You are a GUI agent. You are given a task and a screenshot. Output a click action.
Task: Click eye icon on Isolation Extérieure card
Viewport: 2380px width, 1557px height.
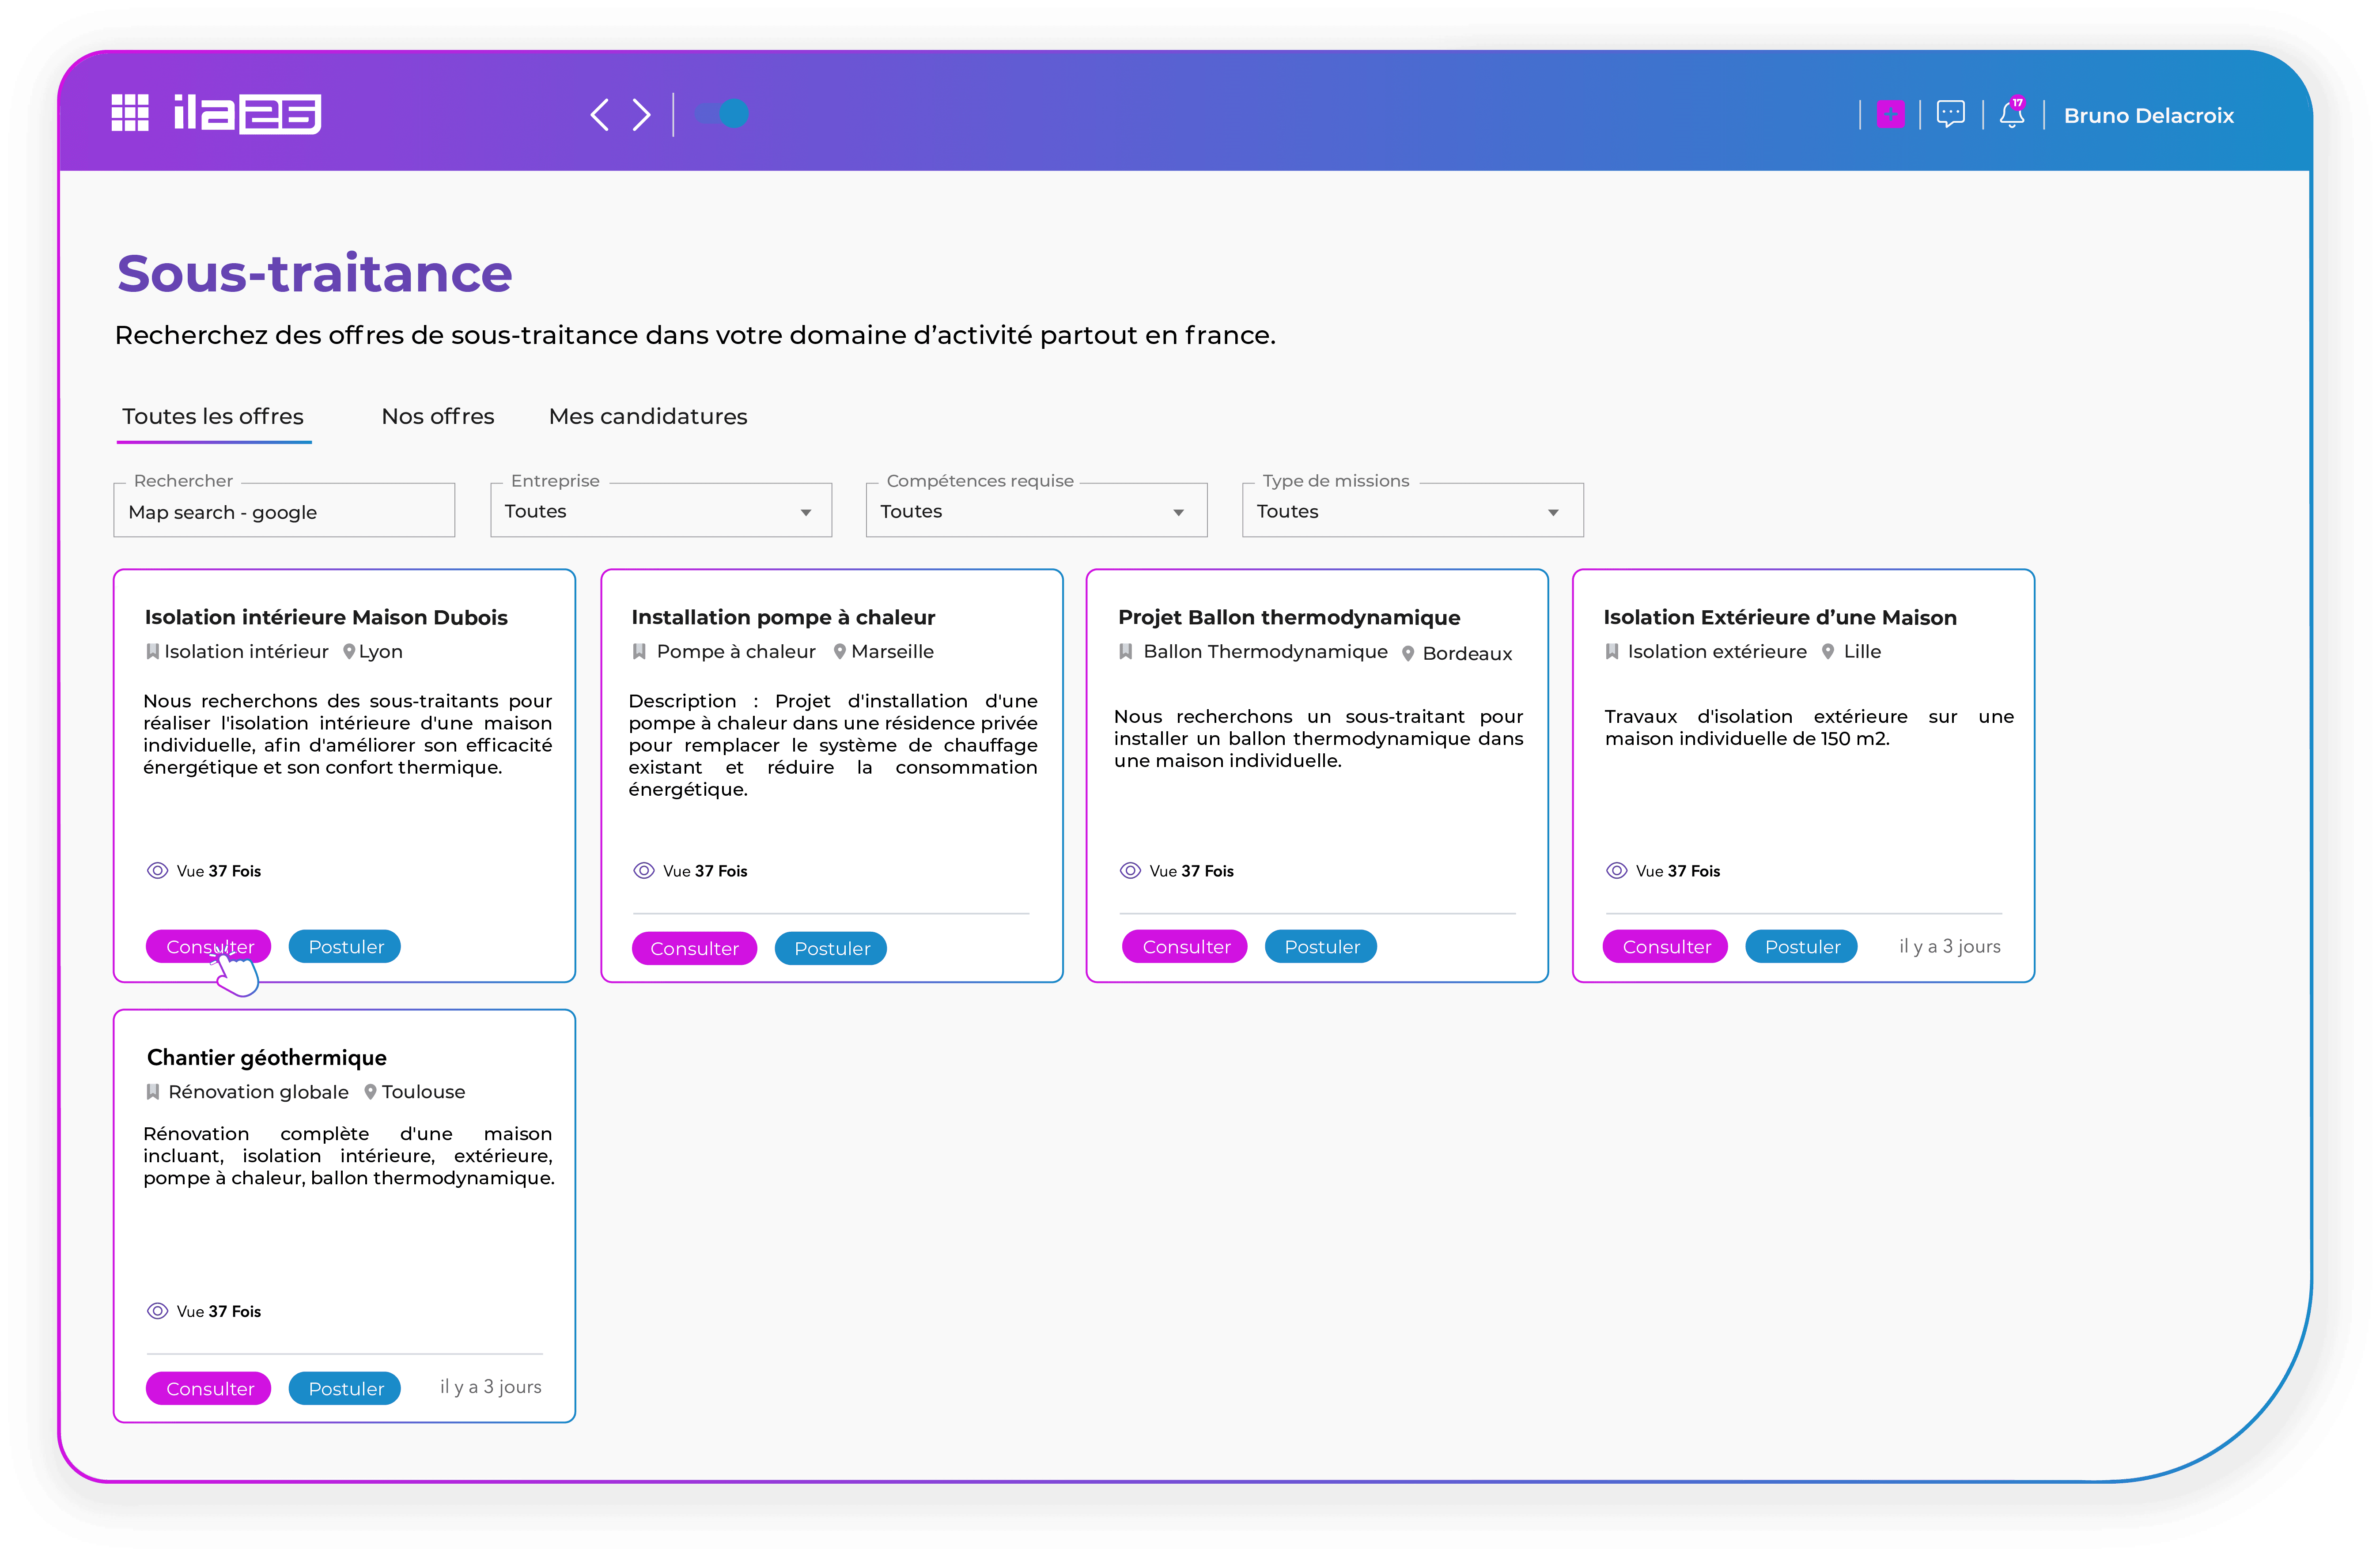pos(1616,871)
